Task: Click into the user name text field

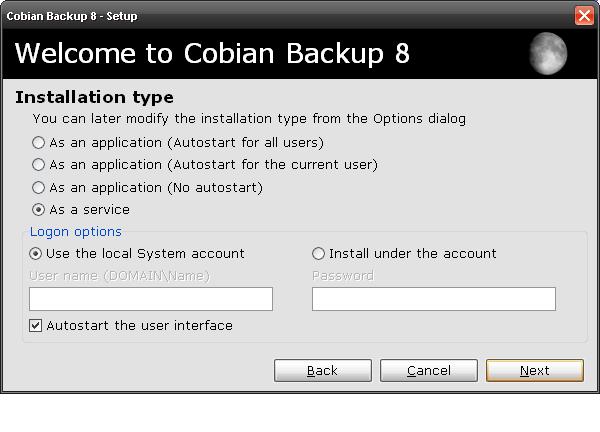Action: pyautogui.click(x=150, y=299)
